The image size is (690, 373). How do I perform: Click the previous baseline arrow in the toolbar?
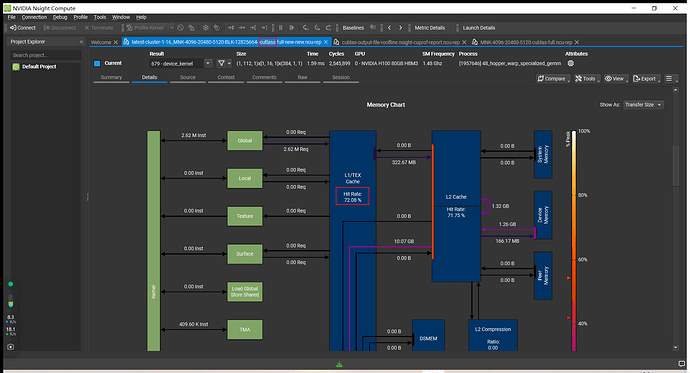[389, 28]
